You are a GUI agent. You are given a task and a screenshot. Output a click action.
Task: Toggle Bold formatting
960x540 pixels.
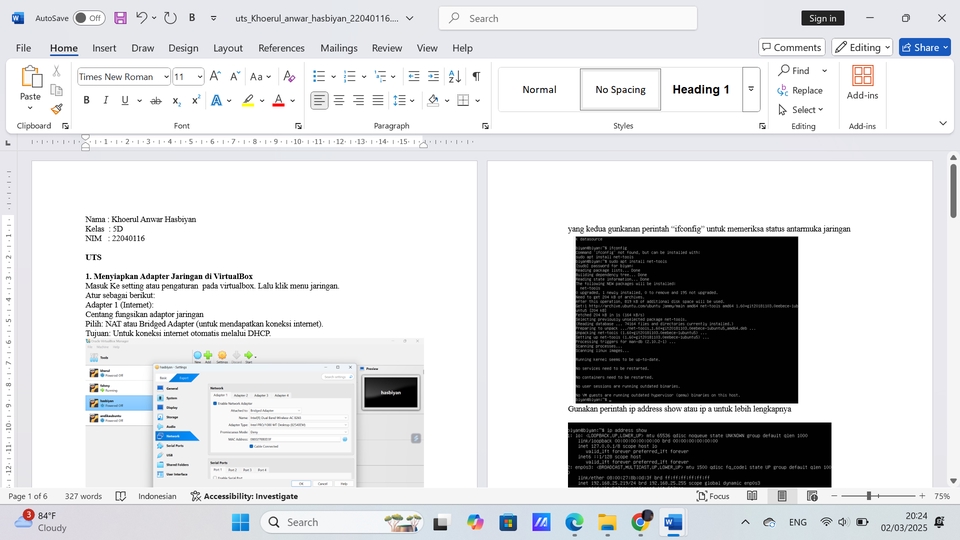[x=86, y=100]
